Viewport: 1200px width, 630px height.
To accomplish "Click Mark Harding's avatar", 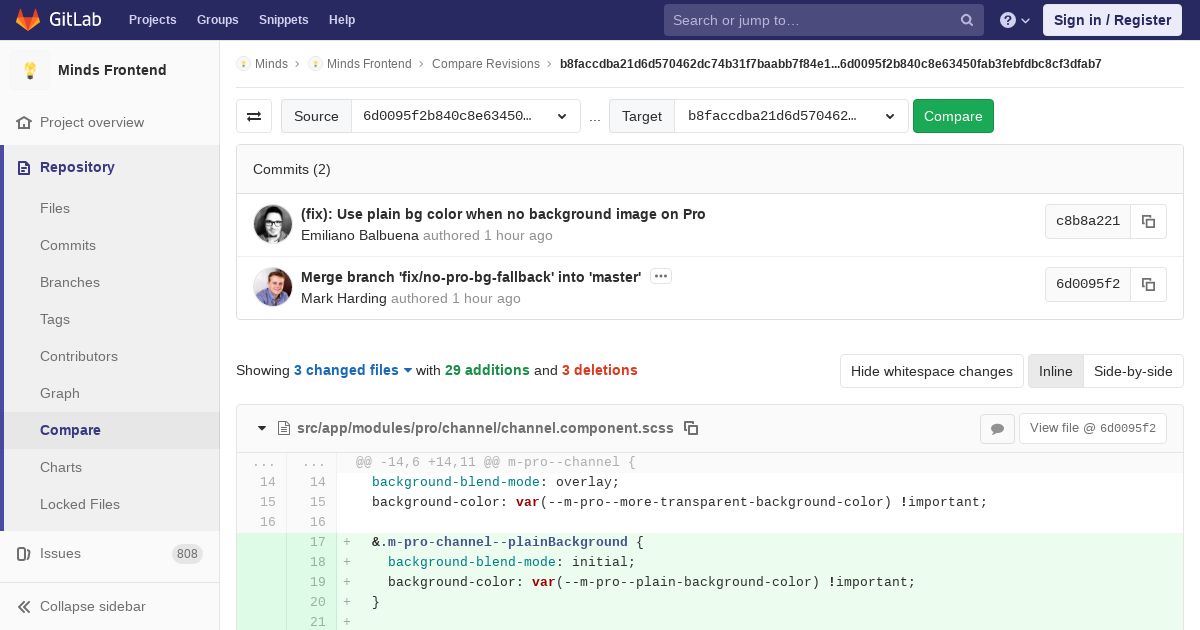I will tap(273, 287).
